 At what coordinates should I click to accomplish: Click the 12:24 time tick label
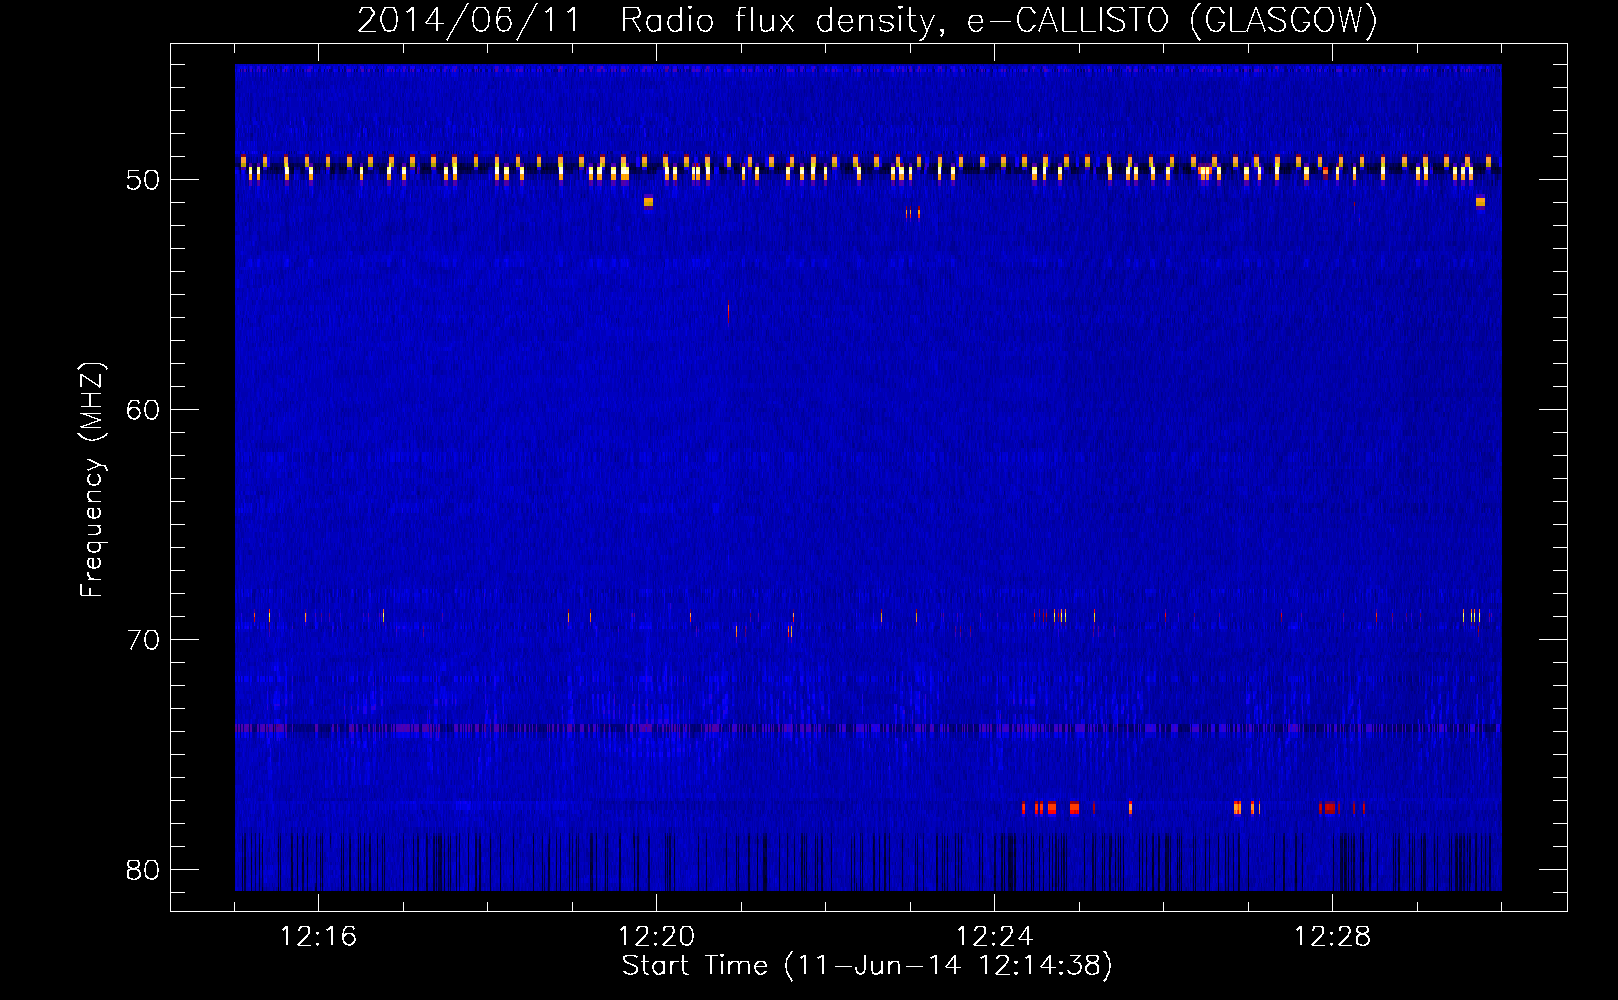click(x=994, y=937)
